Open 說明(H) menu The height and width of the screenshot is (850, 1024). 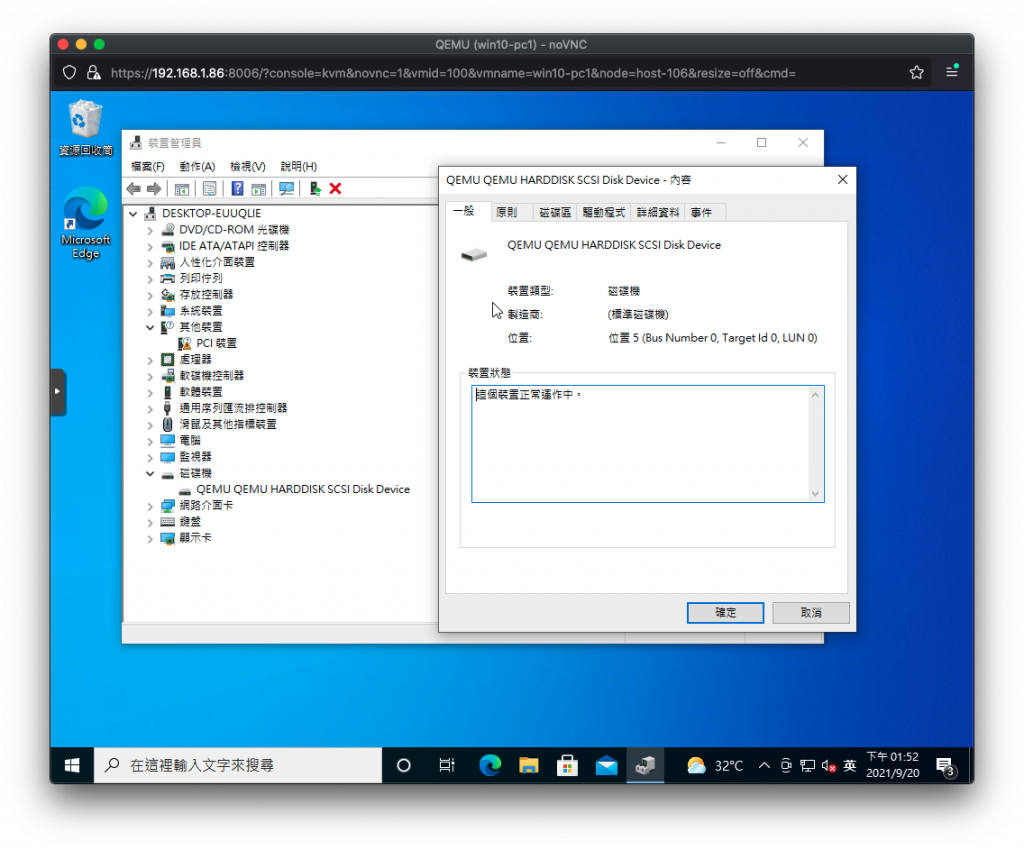coord(298,166)
